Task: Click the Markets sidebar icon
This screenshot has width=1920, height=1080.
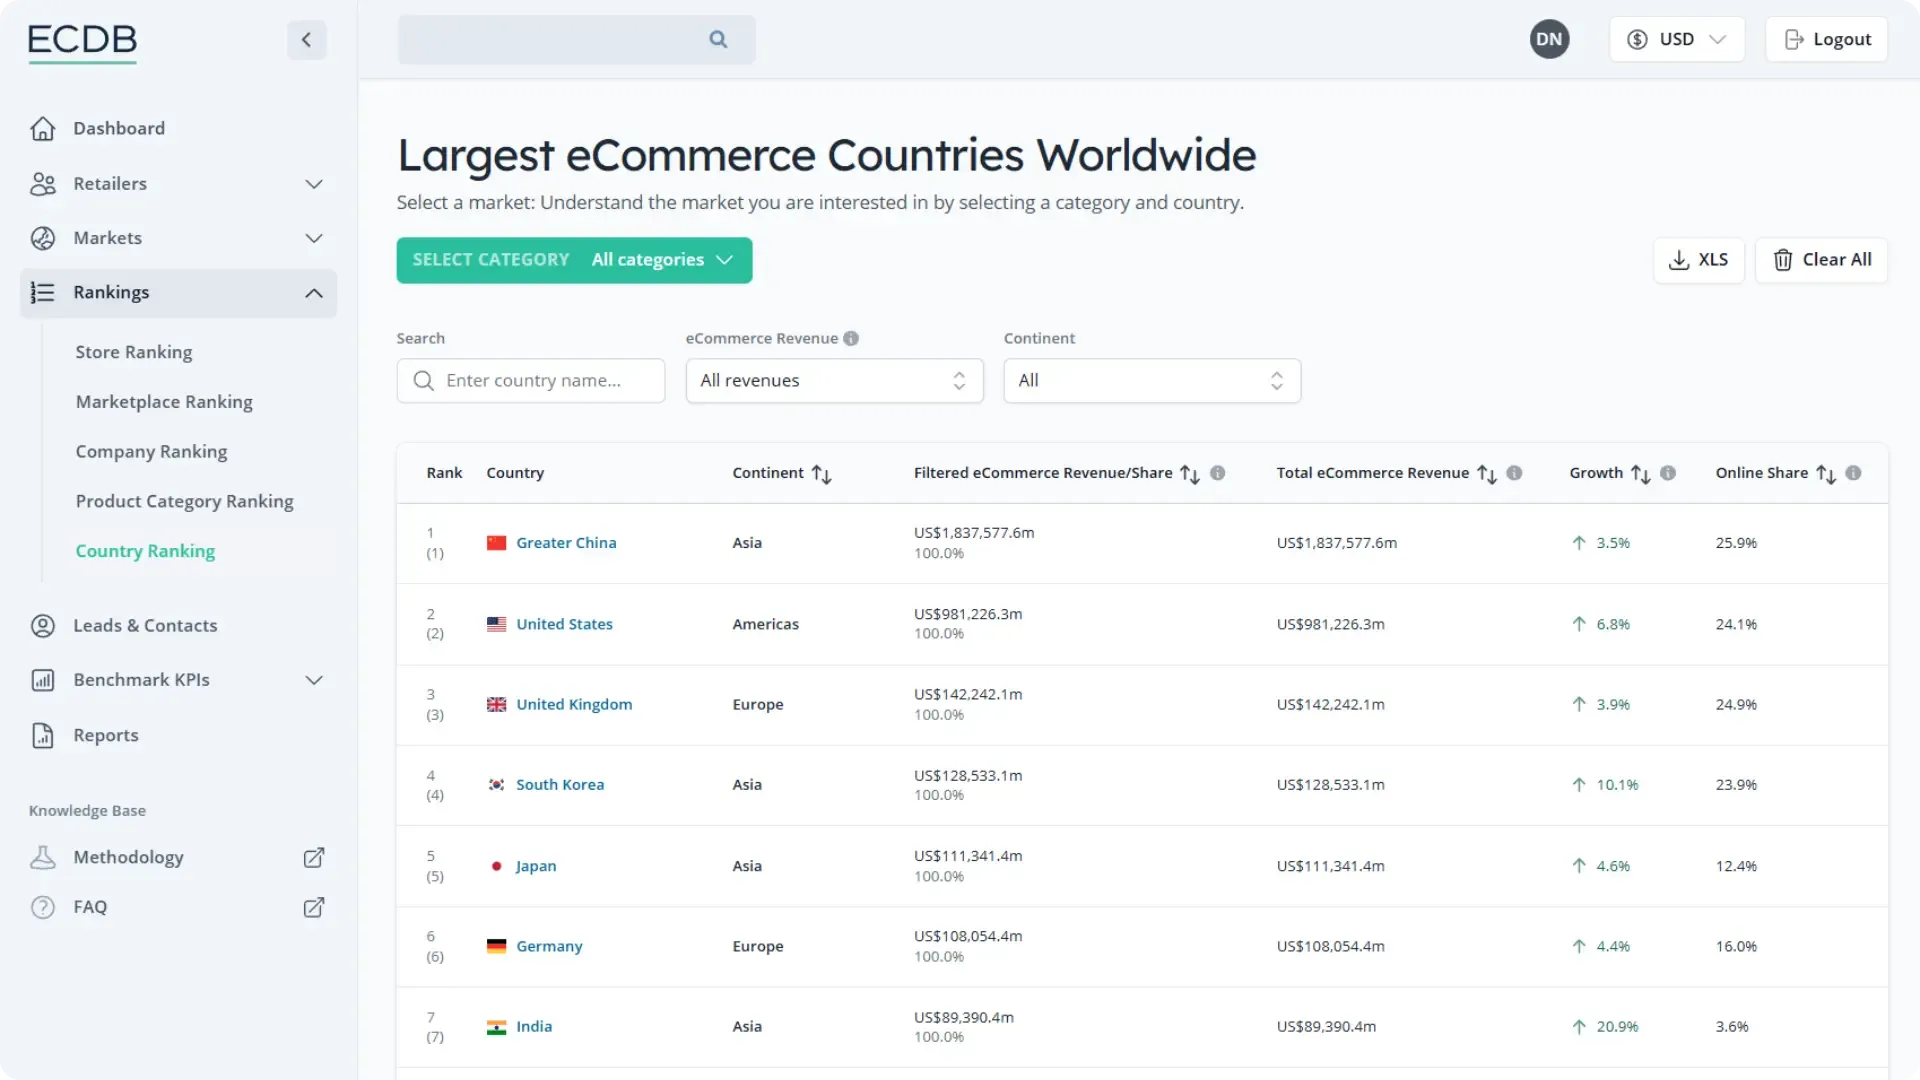Action: [x=42, y=237]
